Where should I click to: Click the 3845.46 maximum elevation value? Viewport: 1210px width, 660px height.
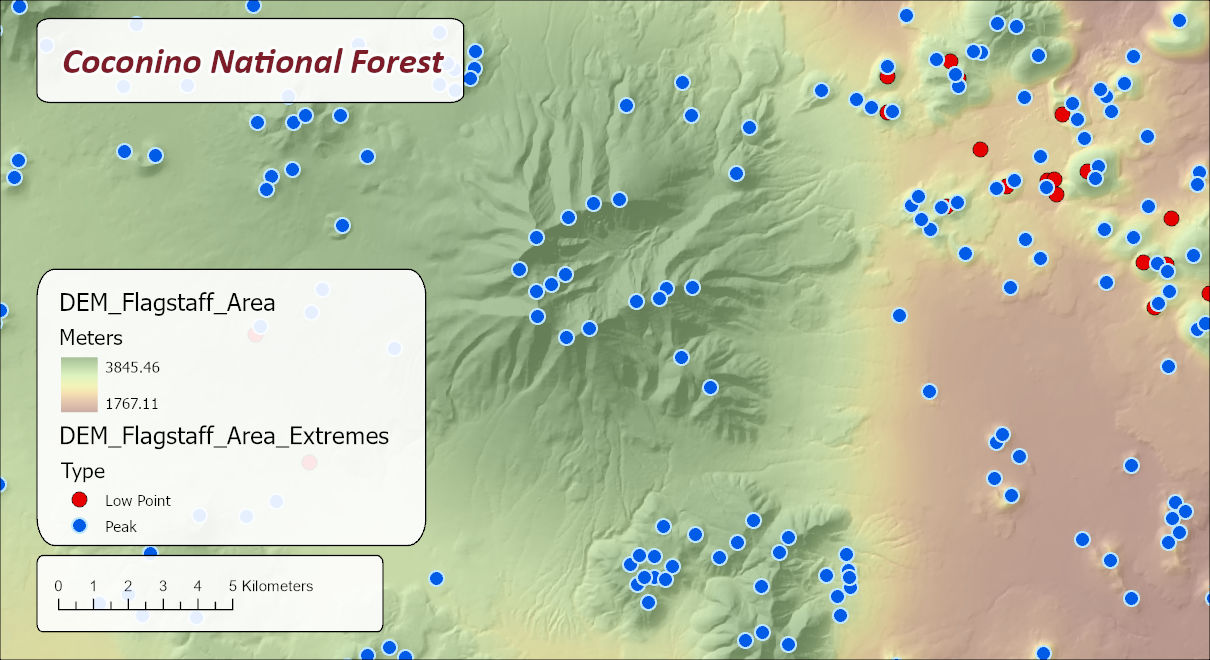coord(133,367)
